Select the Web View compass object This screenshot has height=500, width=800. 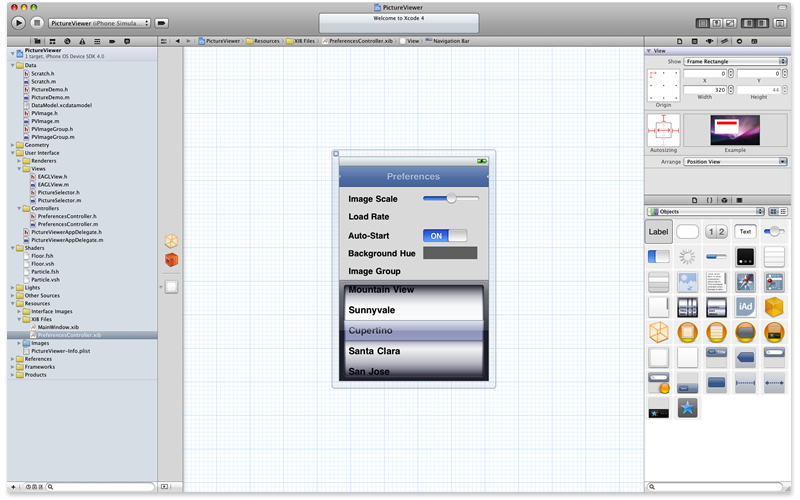click(745, 282)
